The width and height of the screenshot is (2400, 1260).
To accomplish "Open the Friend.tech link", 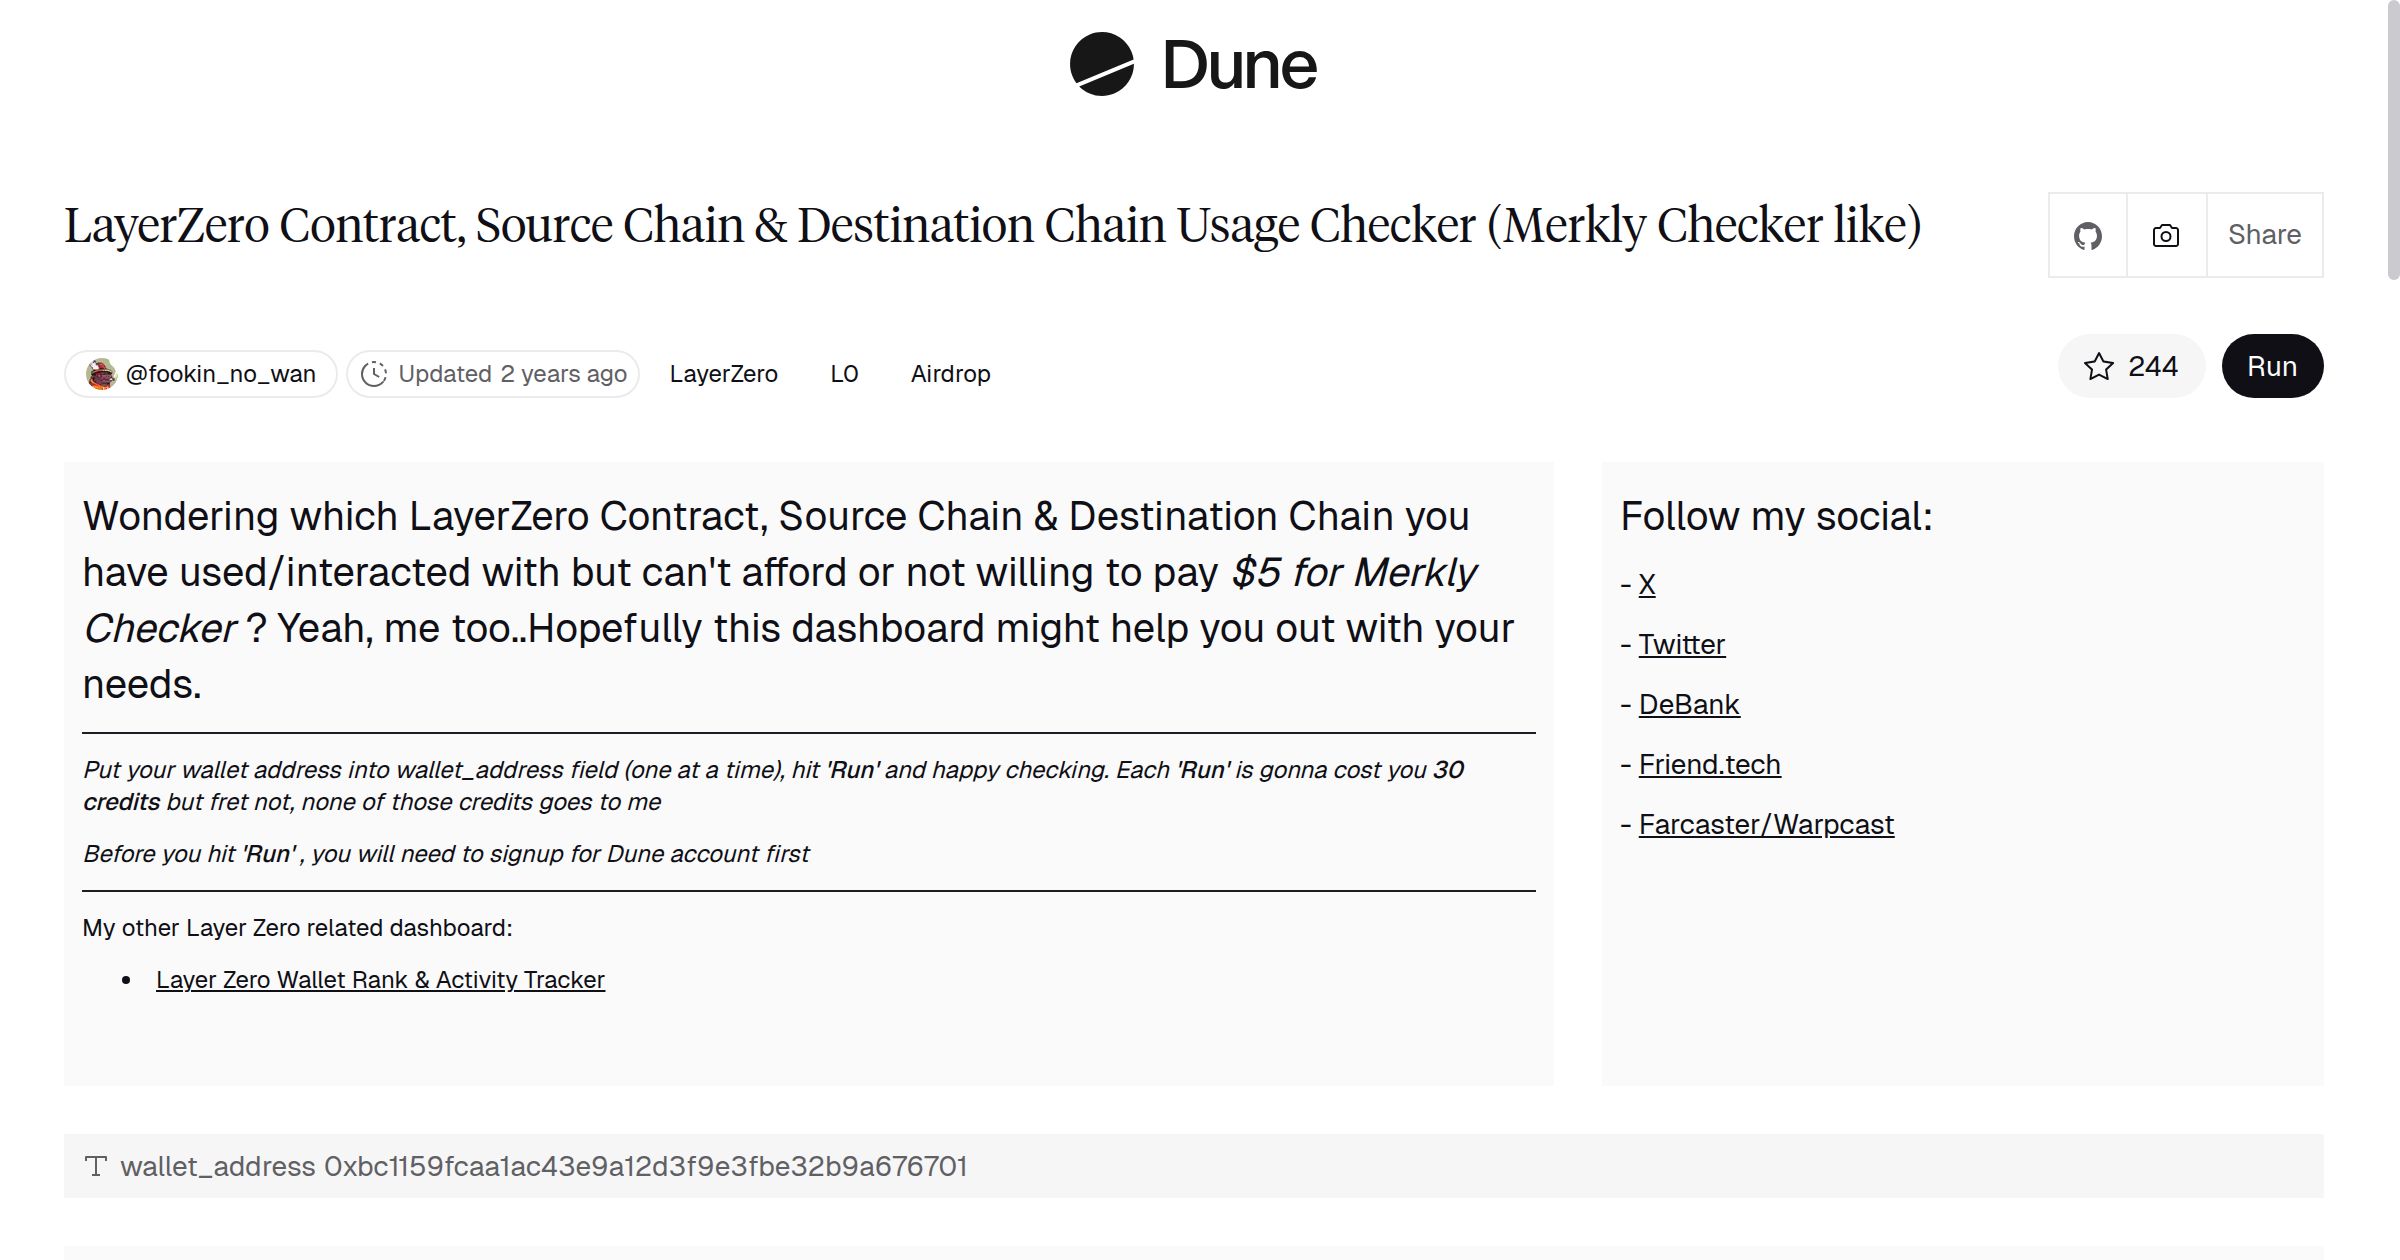I will pos(1709,764).
